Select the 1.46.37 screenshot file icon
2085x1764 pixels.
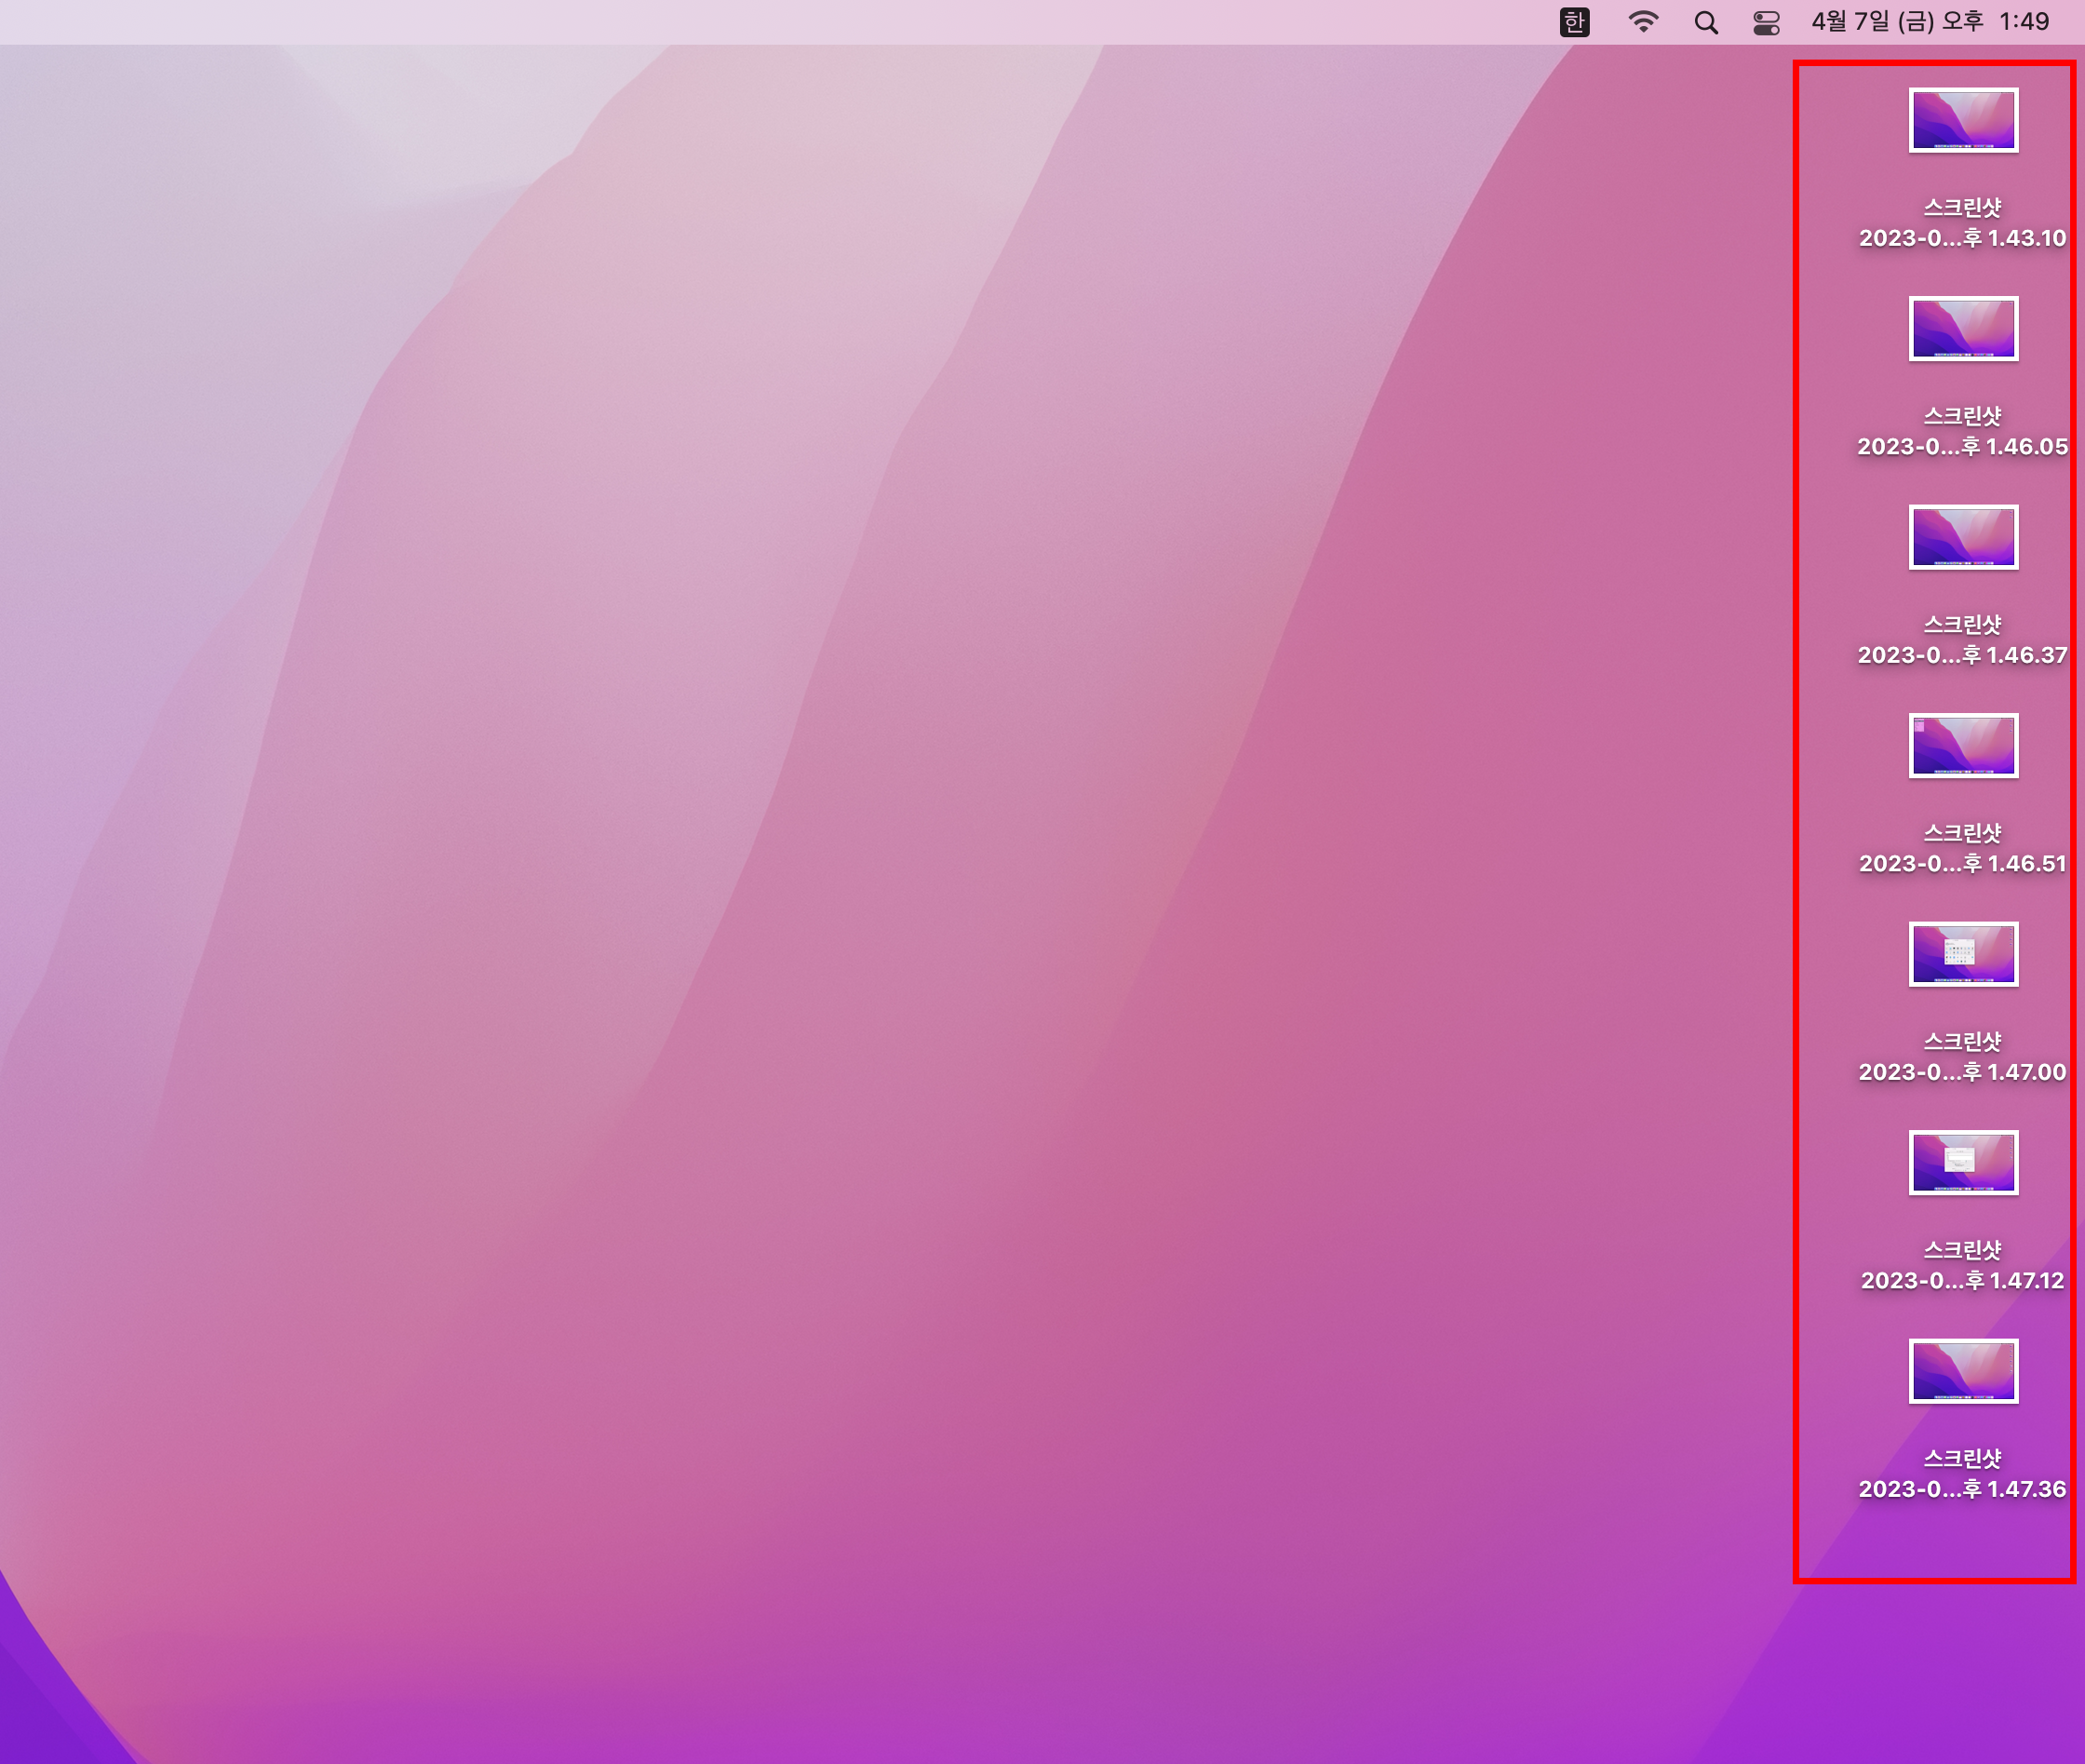[1962, 537]
